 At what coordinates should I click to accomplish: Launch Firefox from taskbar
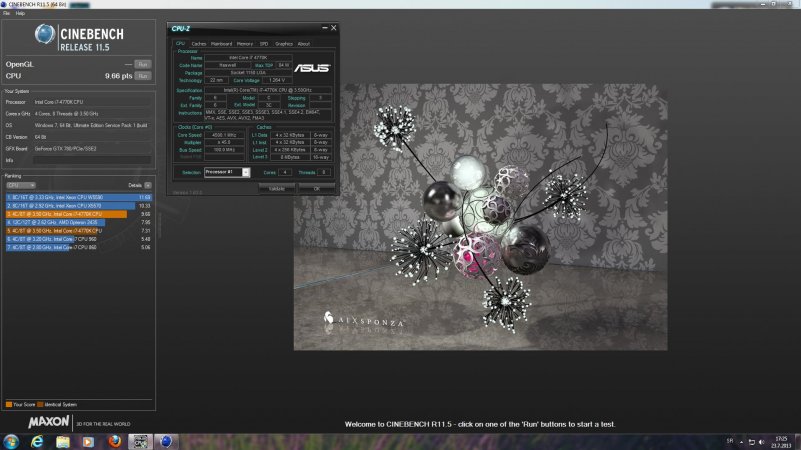click(x=114, y=442)
